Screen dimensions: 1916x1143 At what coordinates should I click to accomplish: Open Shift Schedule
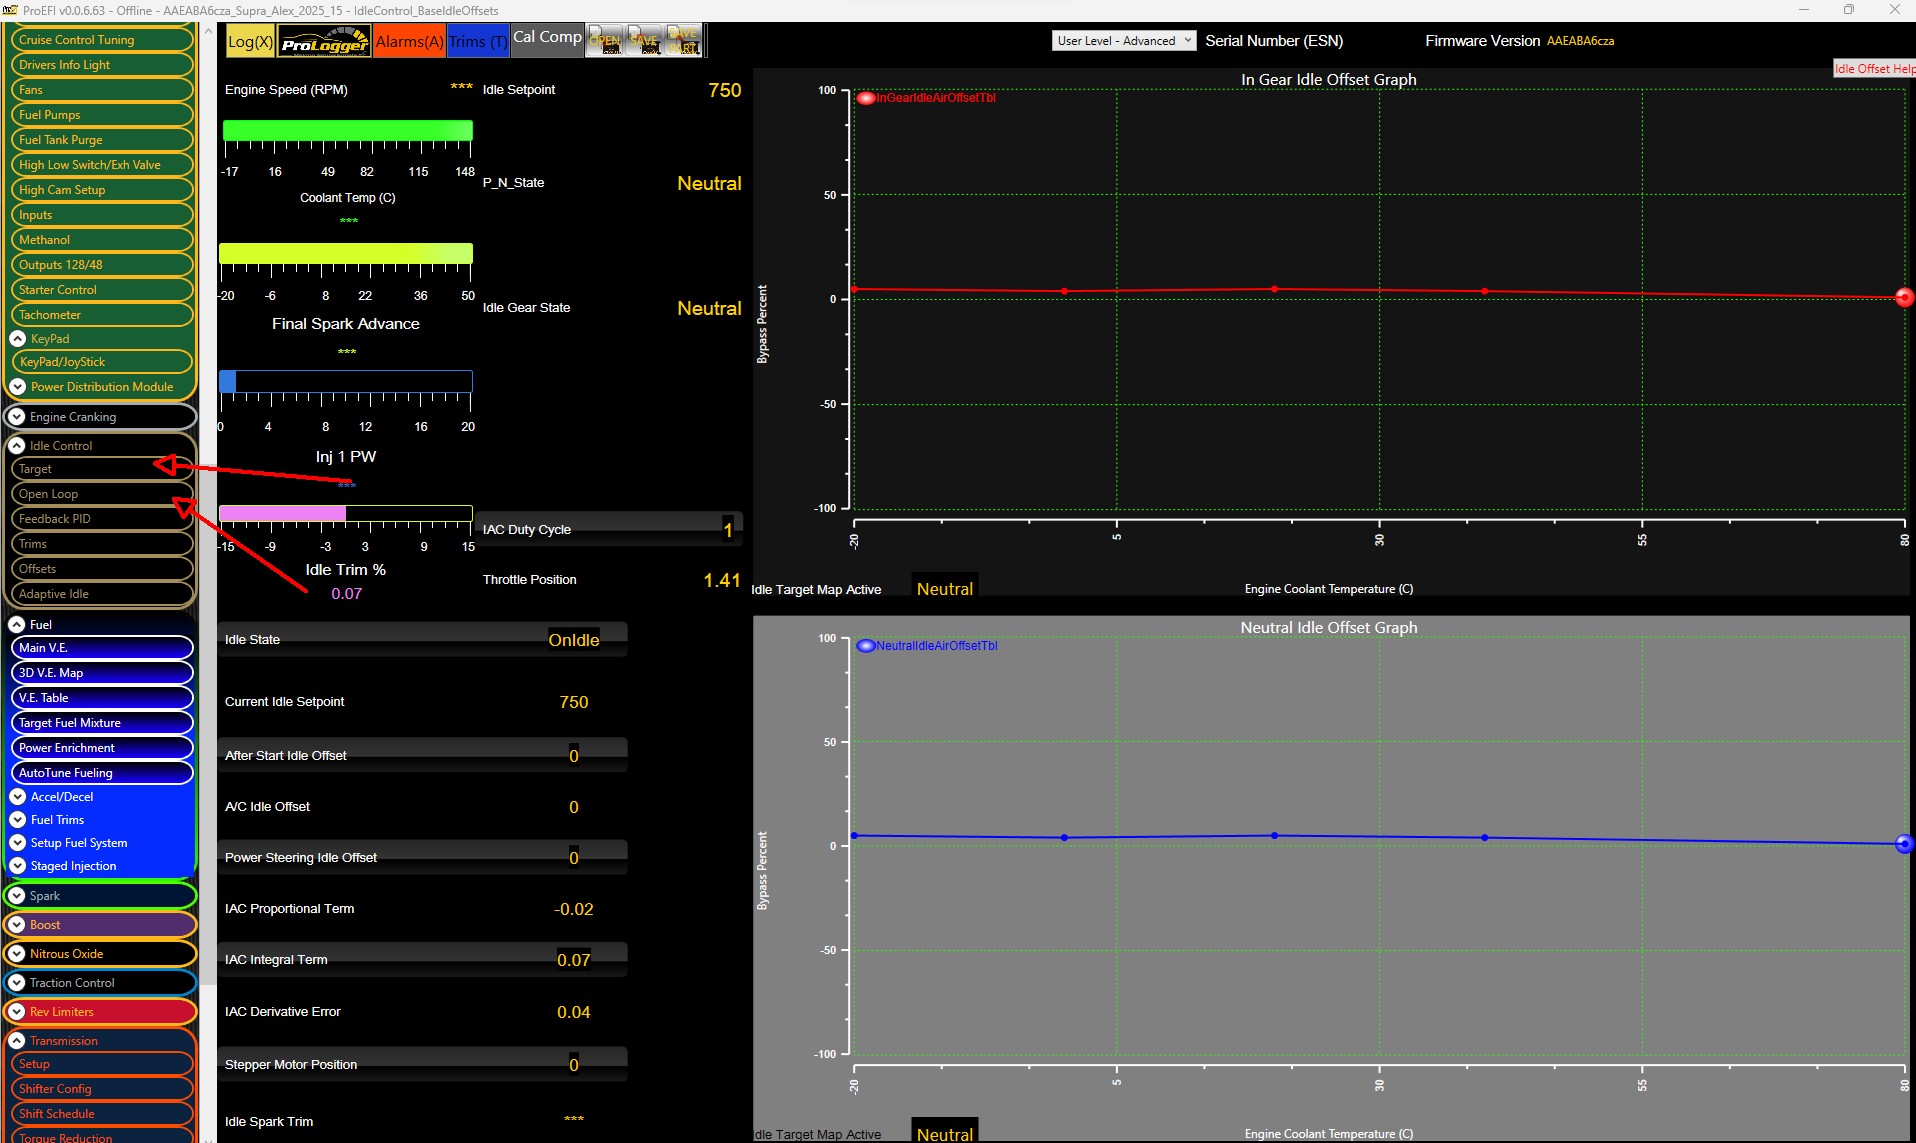pyautogui.click(x=101, y=1114)
